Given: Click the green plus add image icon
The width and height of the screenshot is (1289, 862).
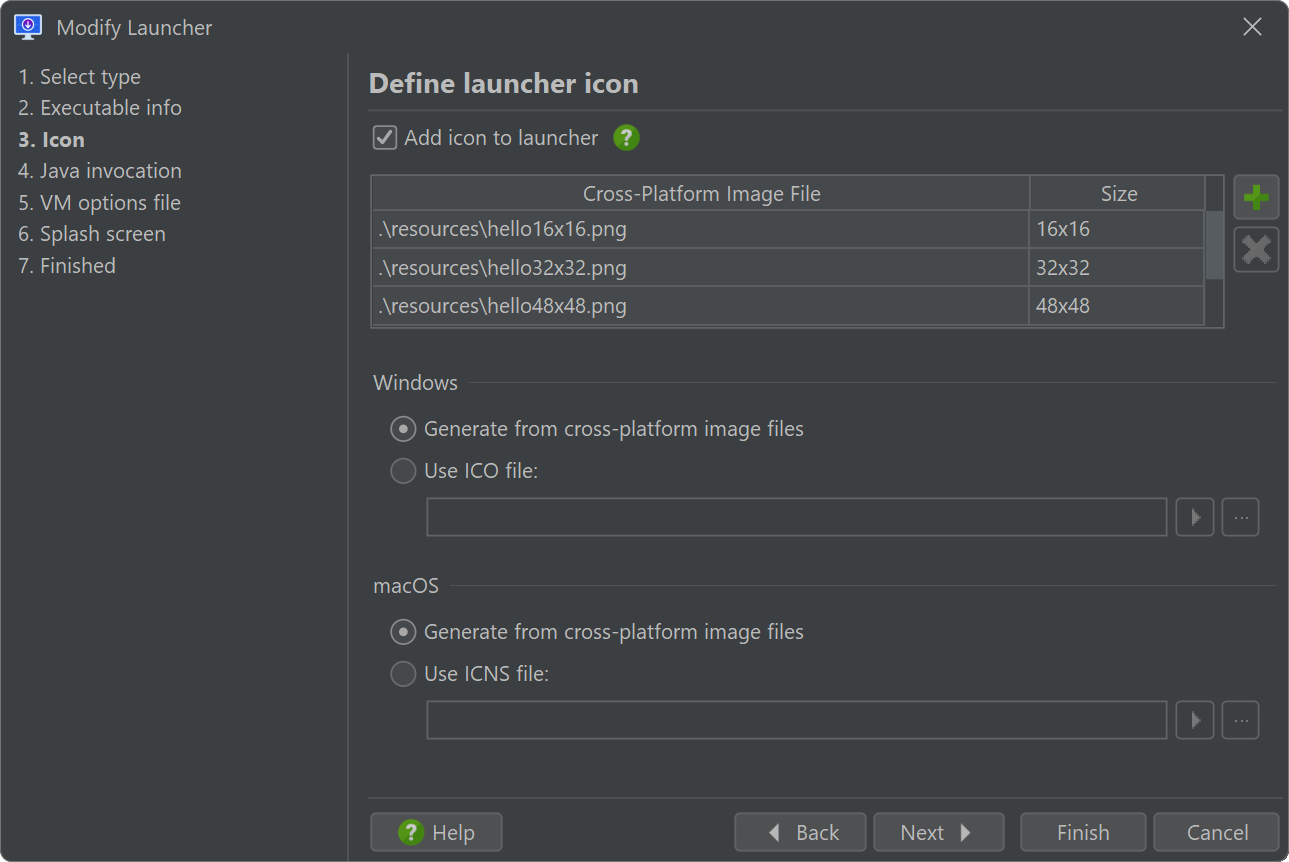Looking at the screenshot, I should [1256, 198].
